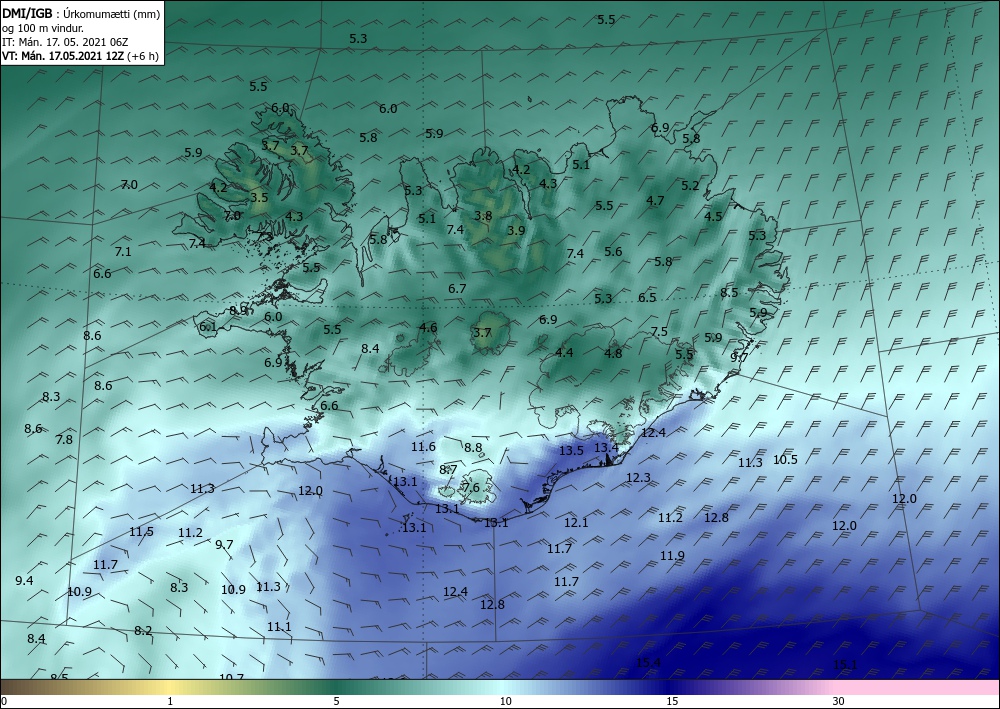1000x709 pixels.
Task: Click the '30' tick on the color scale
Action: 838,702
